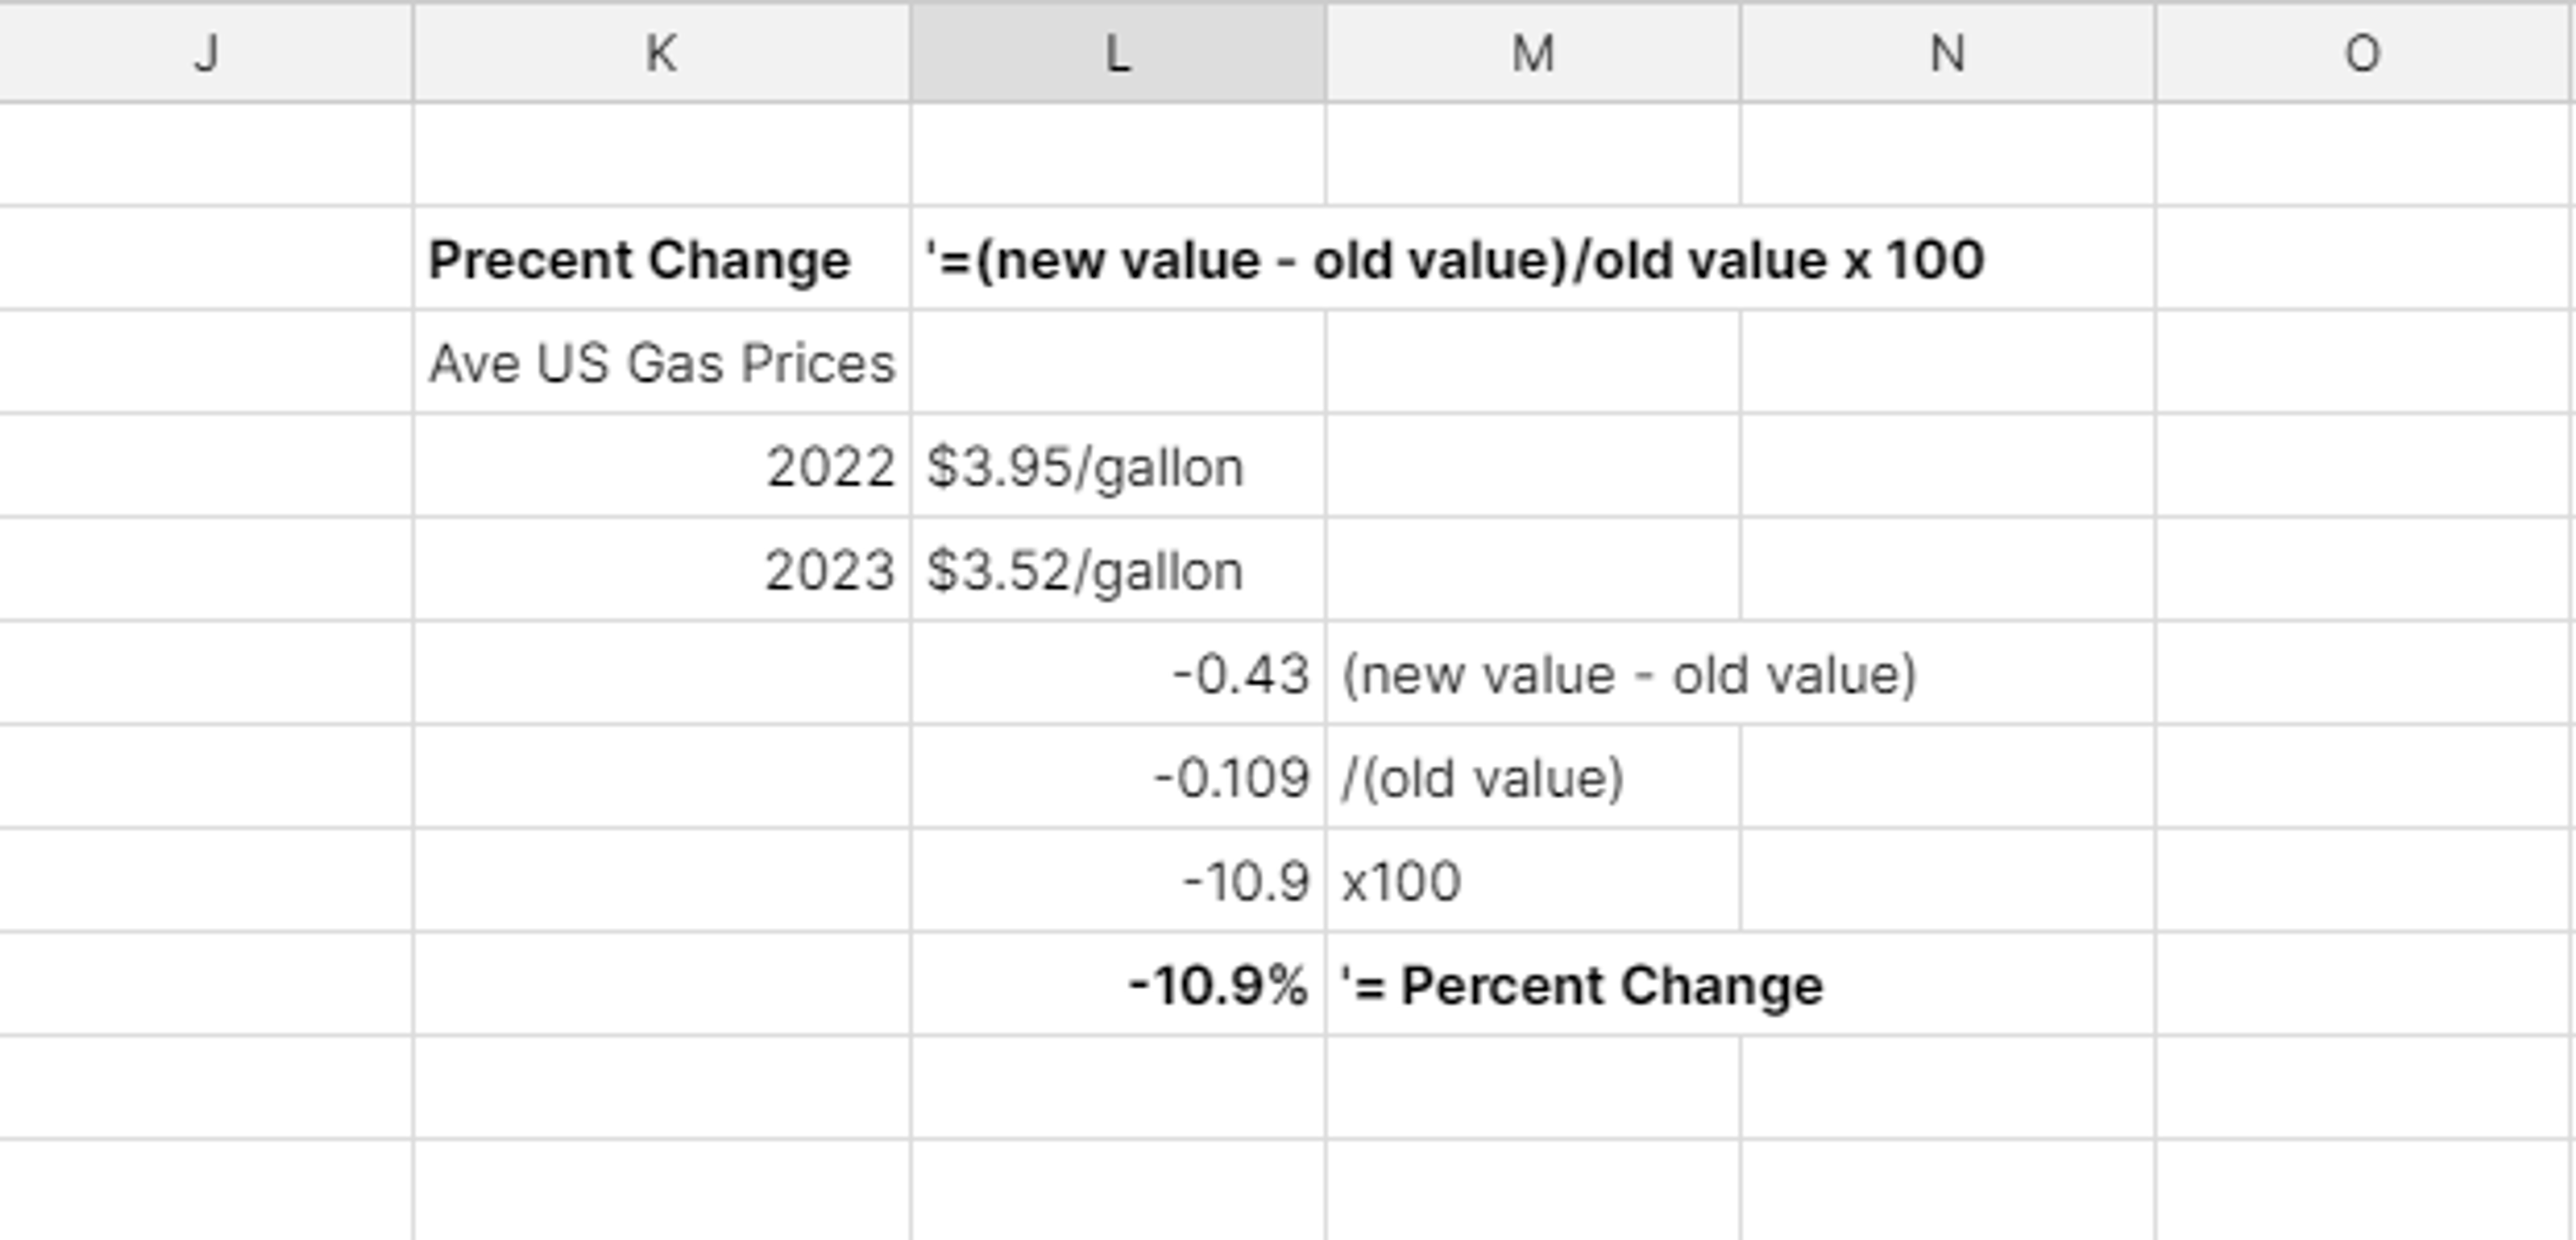Select column L header
Viewport: 2576px width, 1240px height.
[x=1117, y=55]
